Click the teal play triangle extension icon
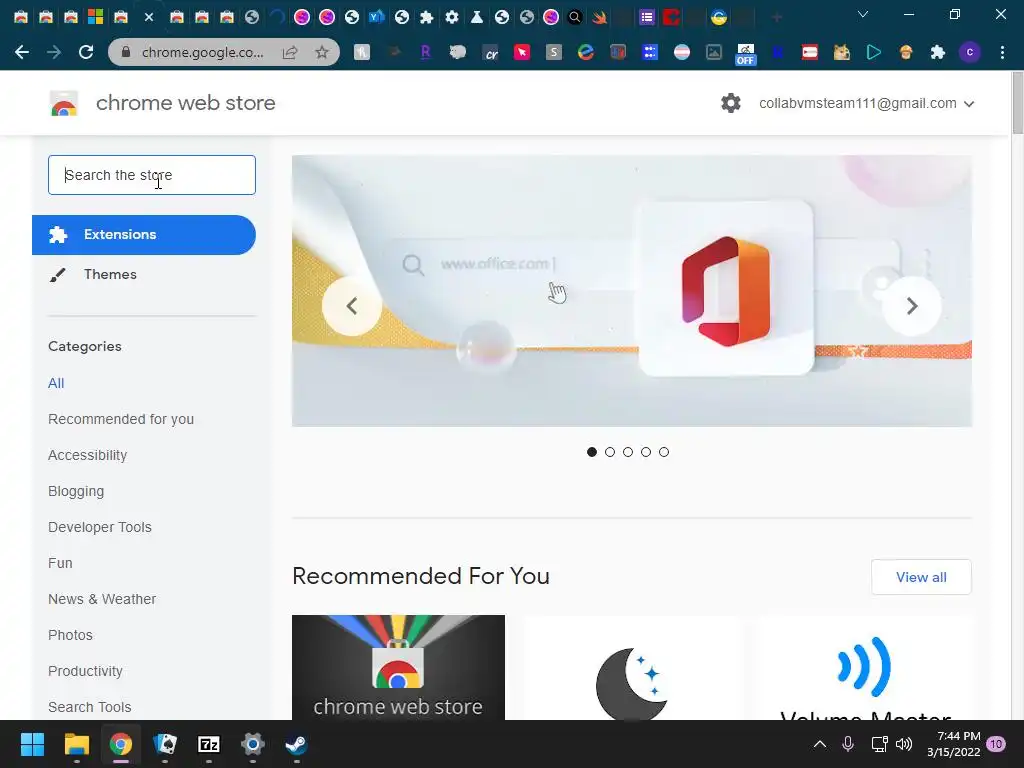Image resolution: width=1024 pixels, height=768 pixels. tap(874, 52)
